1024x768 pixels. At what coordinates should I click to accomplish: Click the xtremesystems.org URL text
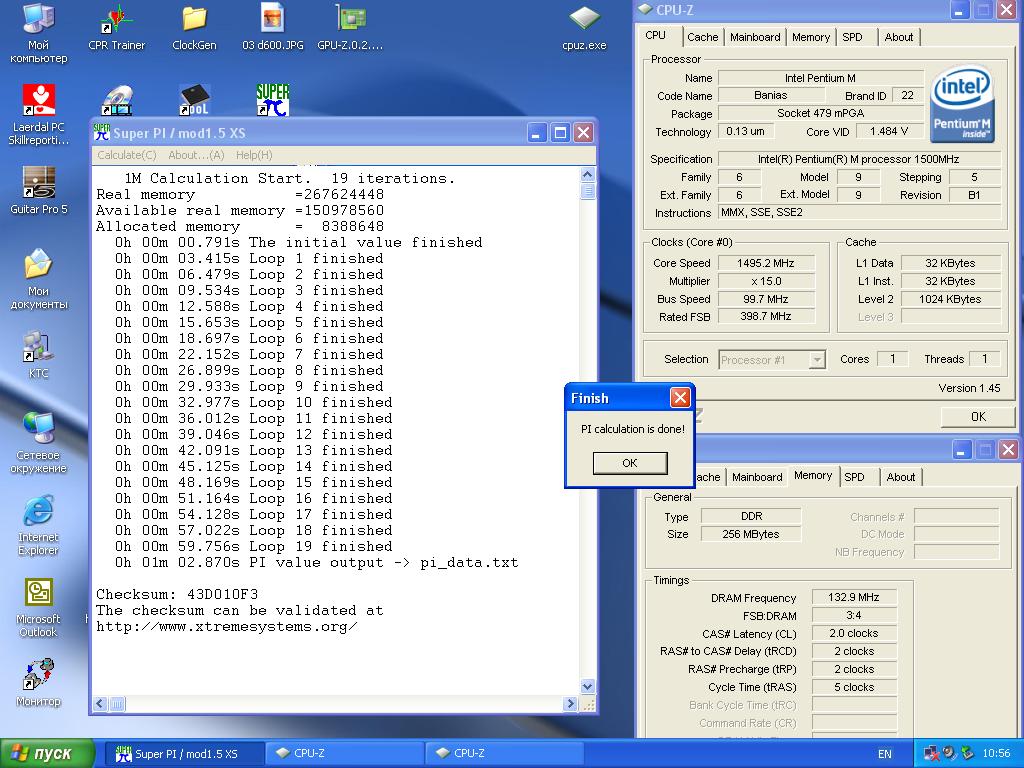(226, 626)
